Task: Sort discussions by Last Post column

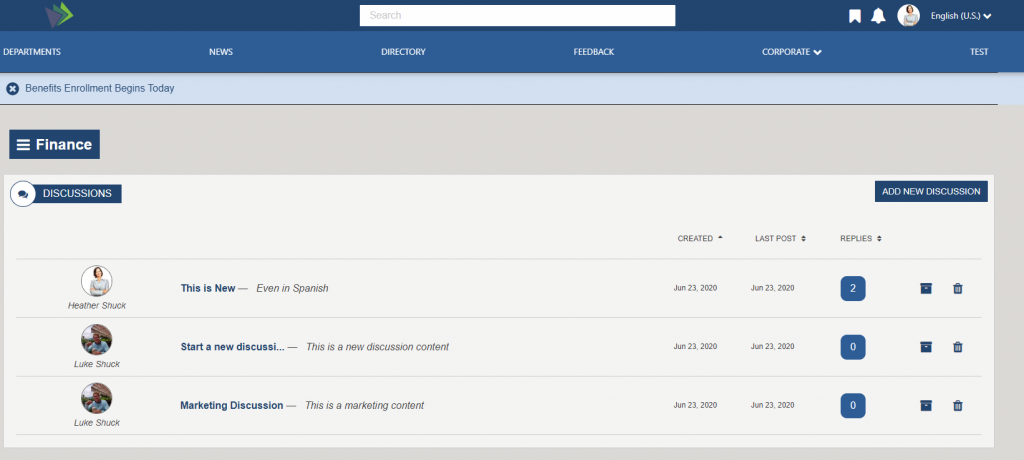Action: tap(780, 239)
